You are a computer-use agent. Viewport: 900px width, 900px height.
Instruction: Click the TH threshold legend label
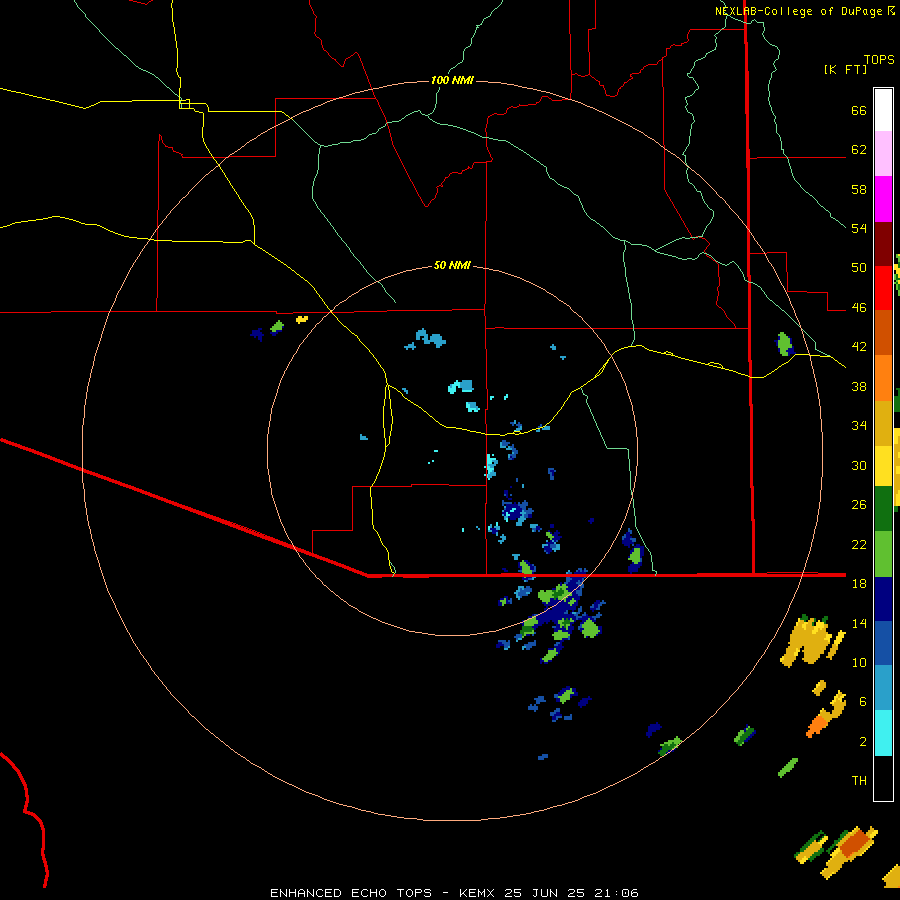[x=859, y=781]
